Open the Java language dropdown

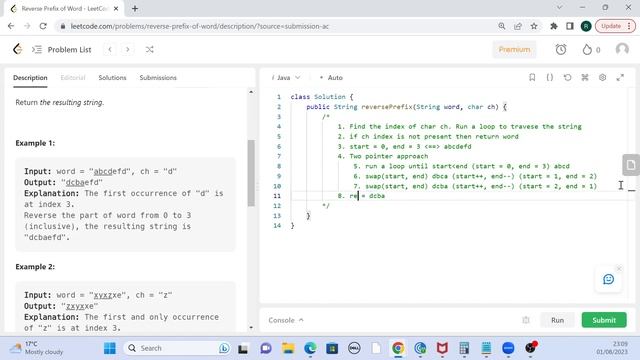(286, 78)
